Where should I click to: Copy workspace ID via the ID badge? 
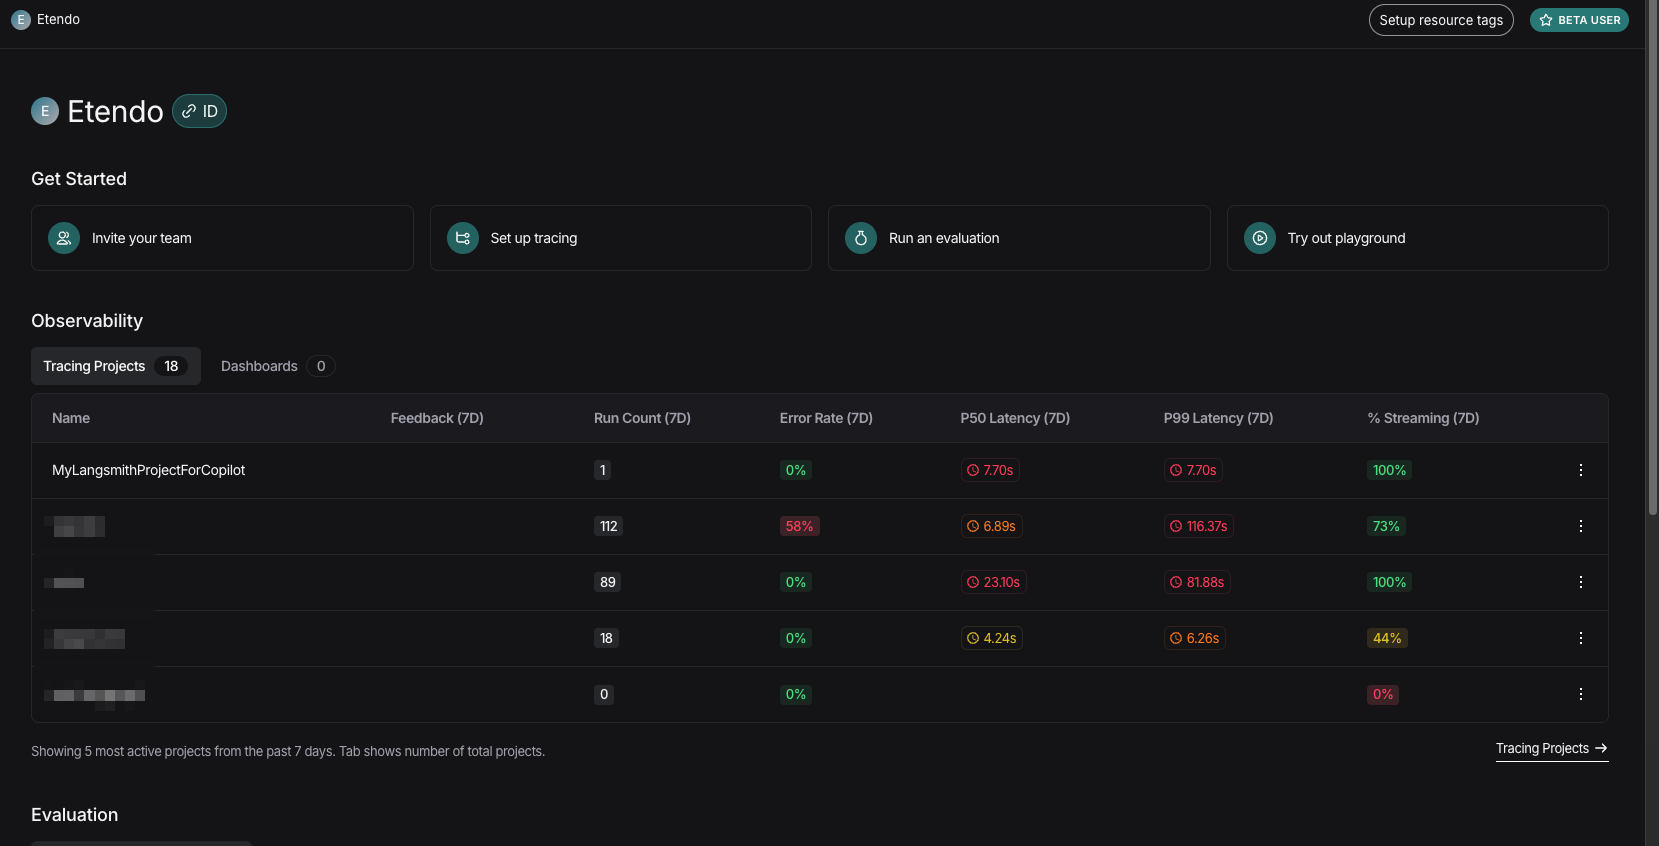tap(200, 111)
